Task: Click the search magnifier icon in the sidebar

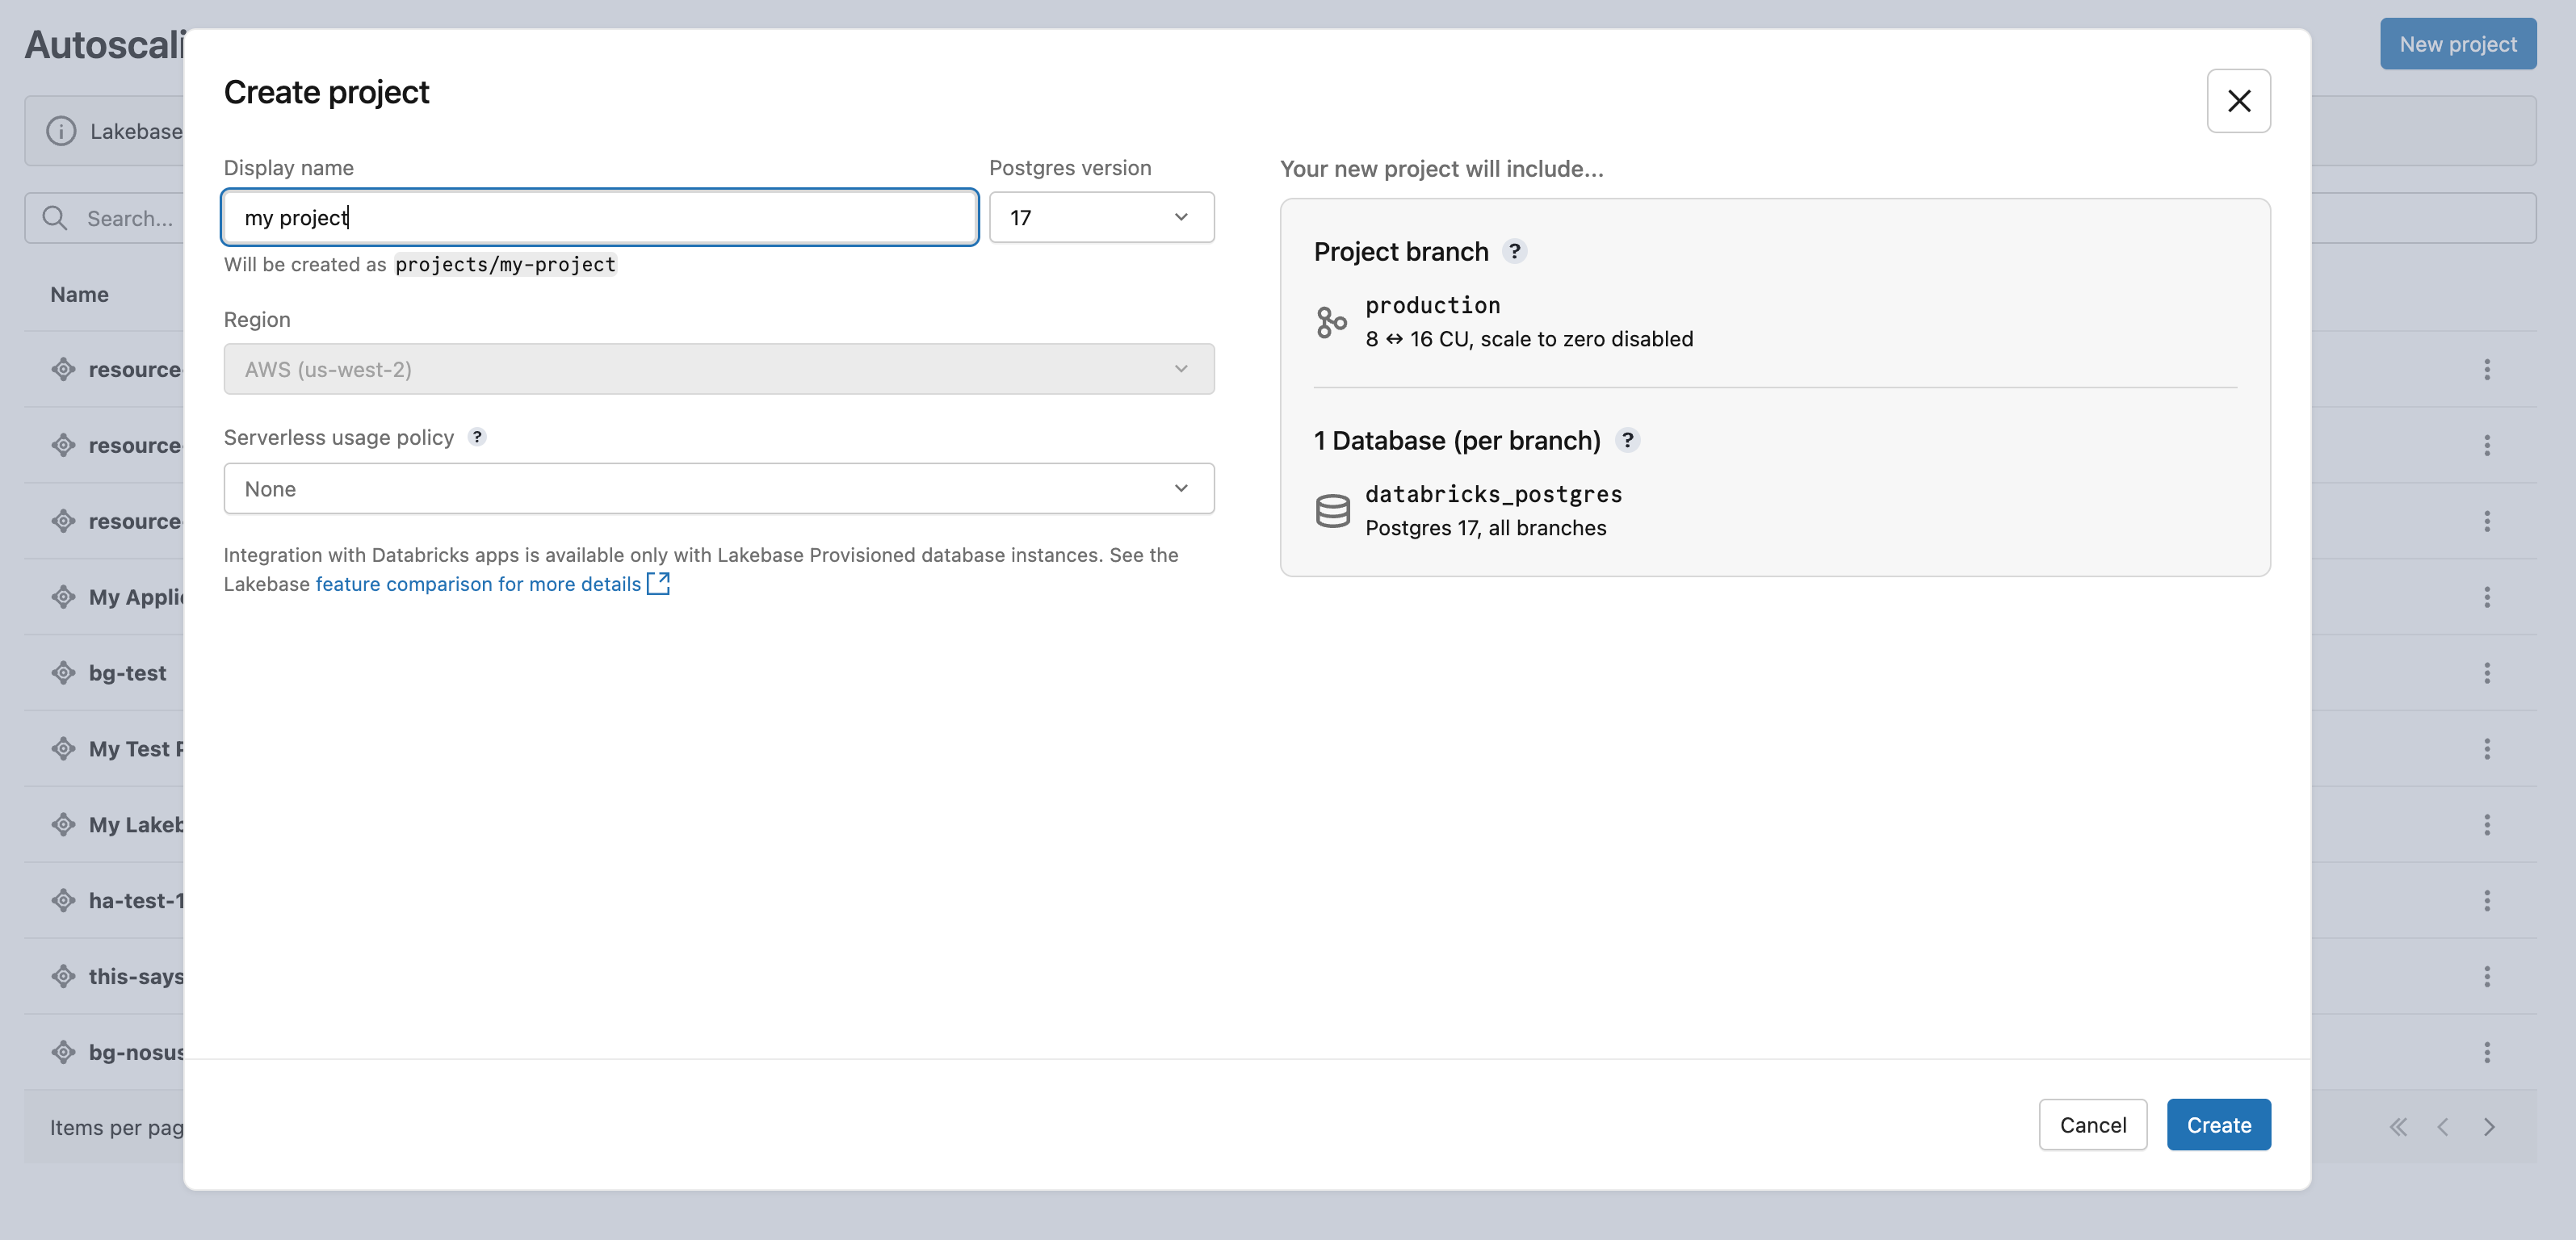Action: pyautogui.click(x=55, y=217)
